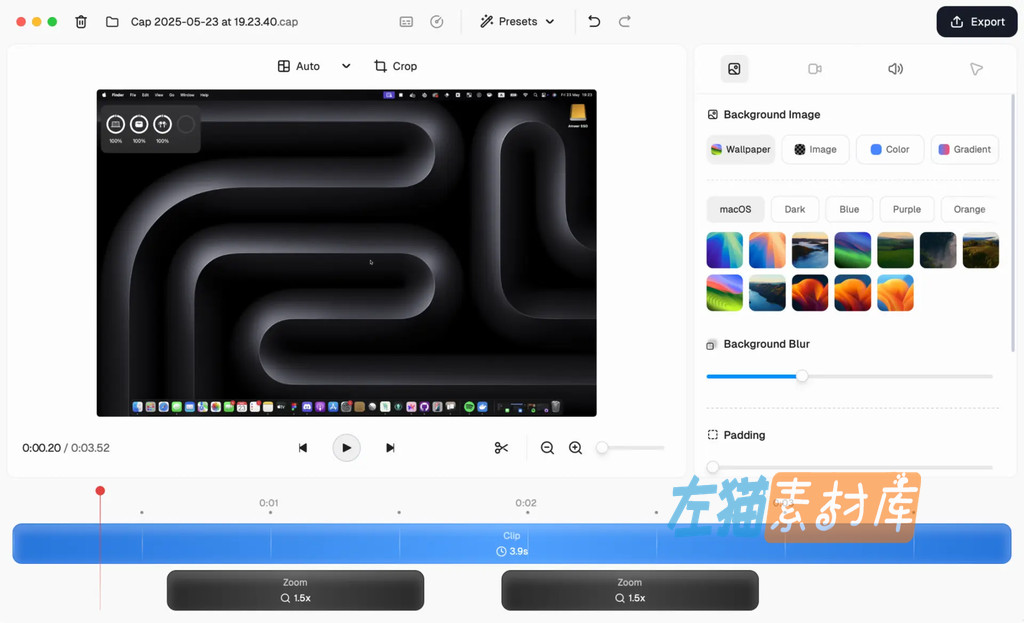Click the recording file name in the title bar
This screenshot has width=1024, height=623.
214,22
